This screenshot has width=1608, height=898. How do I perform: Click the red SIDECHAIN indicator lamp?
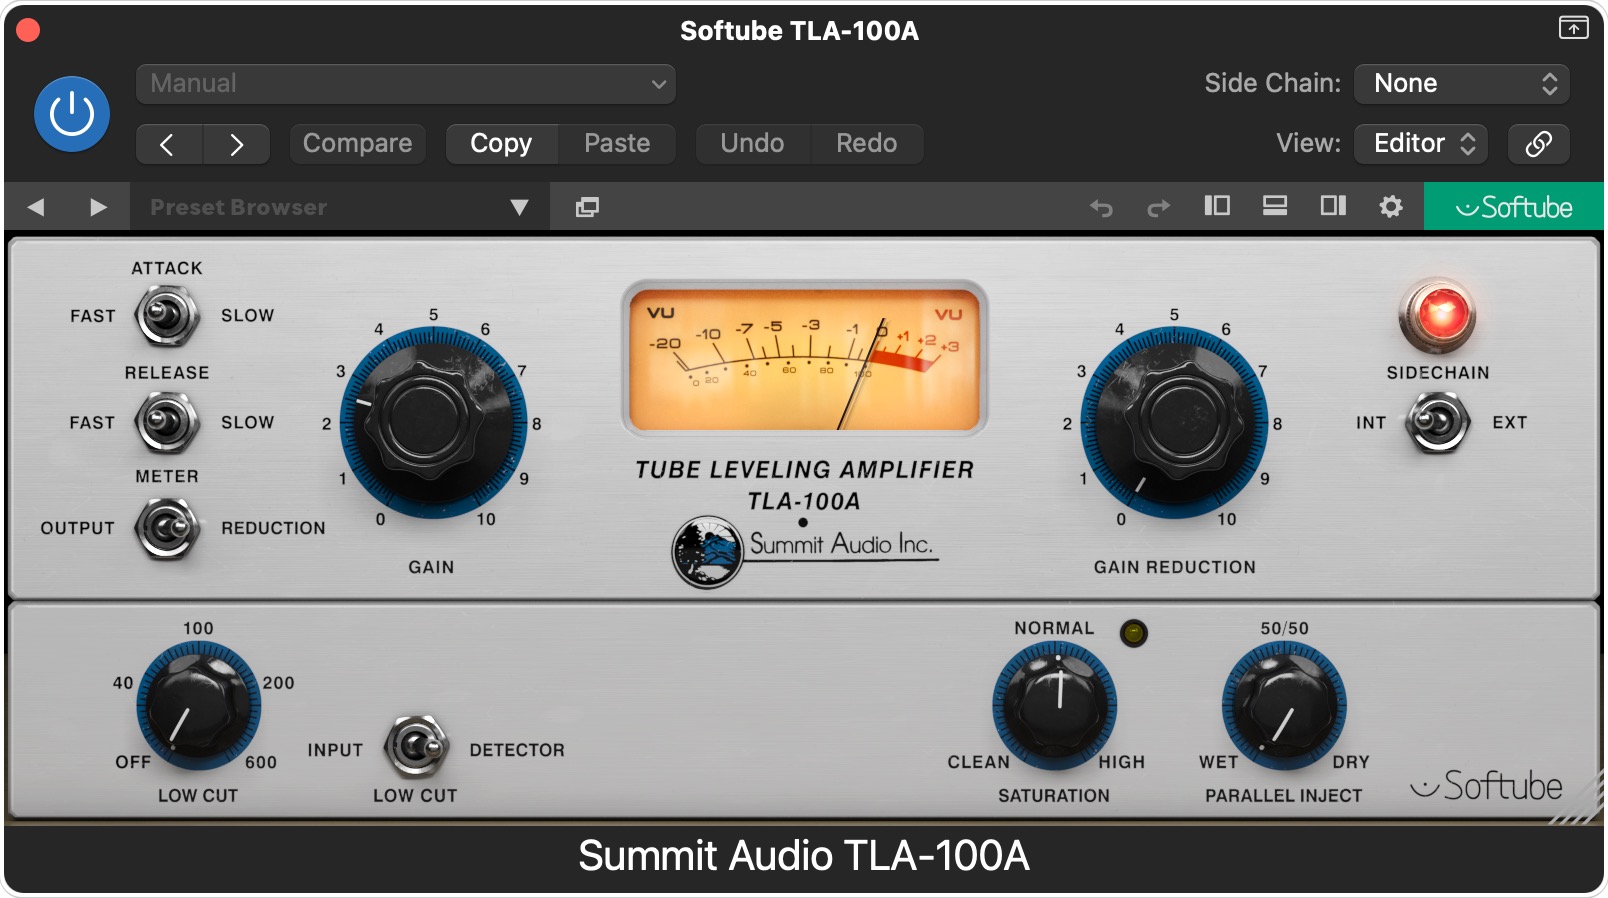(x=1437, y=316)
